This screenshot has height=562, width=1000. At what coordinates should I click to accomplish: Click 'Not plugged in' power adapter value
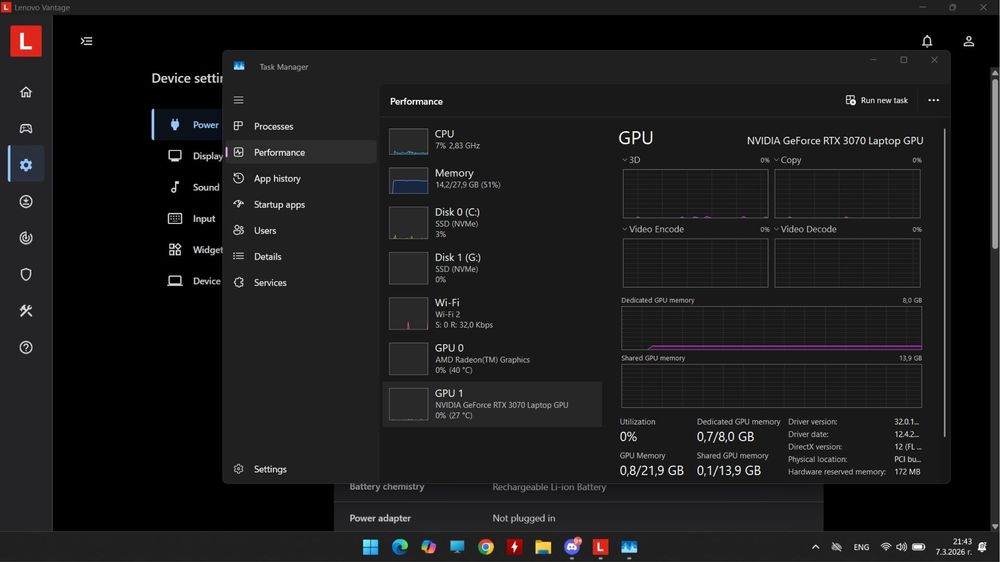coord(524,518)
